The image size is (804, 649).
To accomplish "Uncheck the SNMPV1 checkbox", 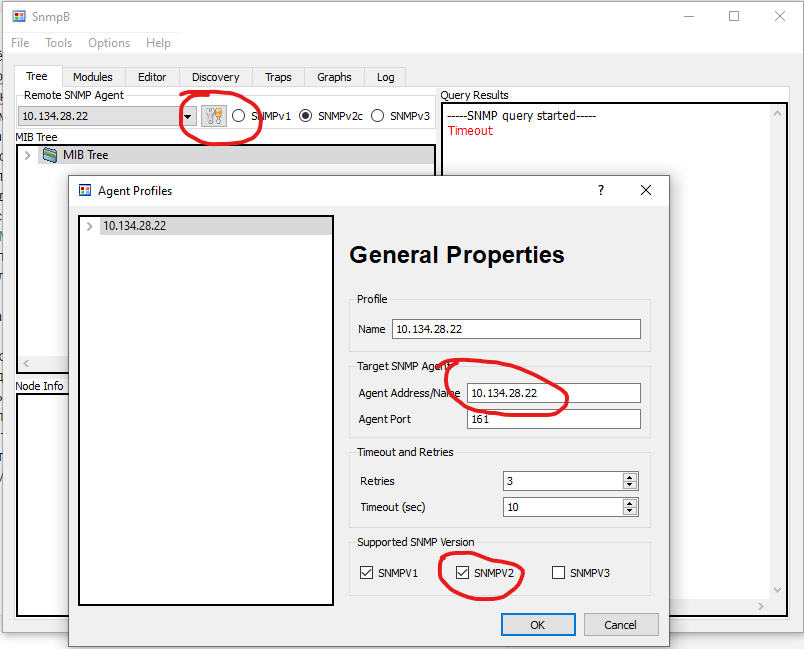I will coord(366,573).
